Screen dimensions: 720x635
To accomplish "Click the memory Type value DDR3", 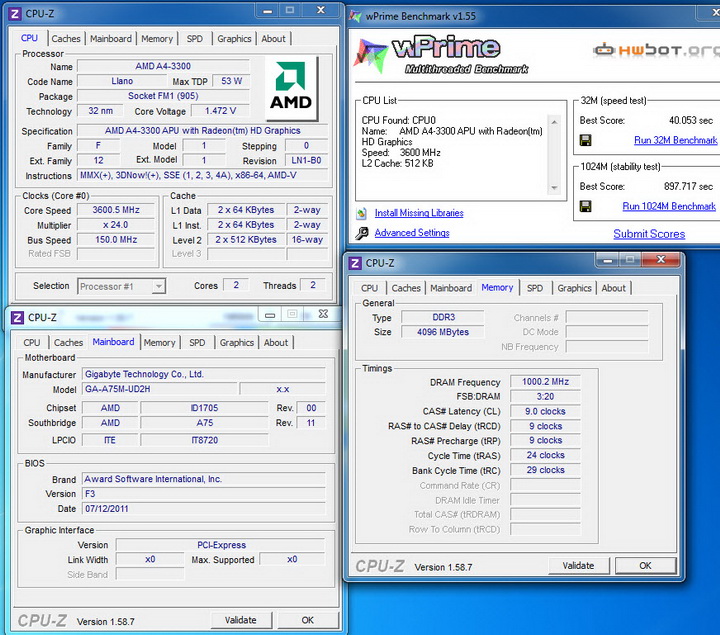I will click(443, 317).
